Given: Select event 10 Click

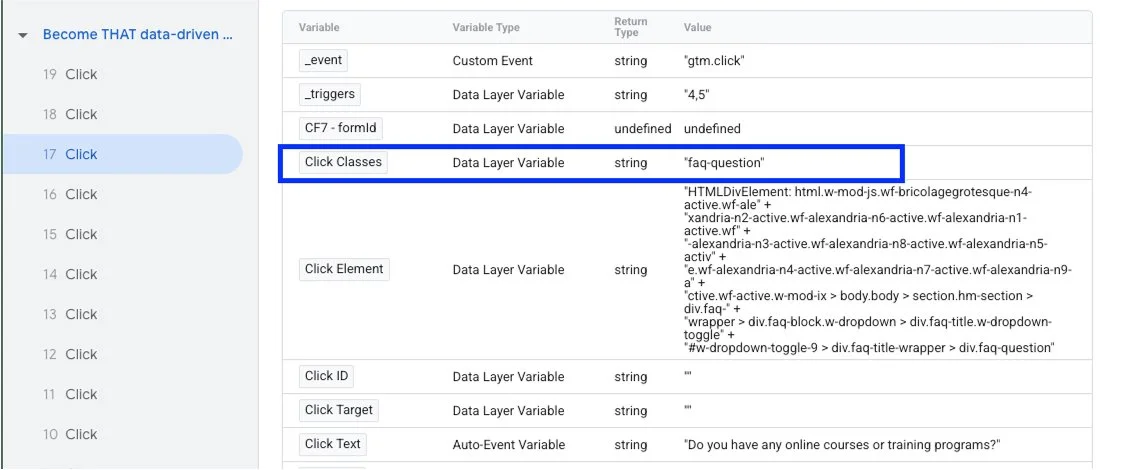Looking at the screenshot, I should point(70,434).
